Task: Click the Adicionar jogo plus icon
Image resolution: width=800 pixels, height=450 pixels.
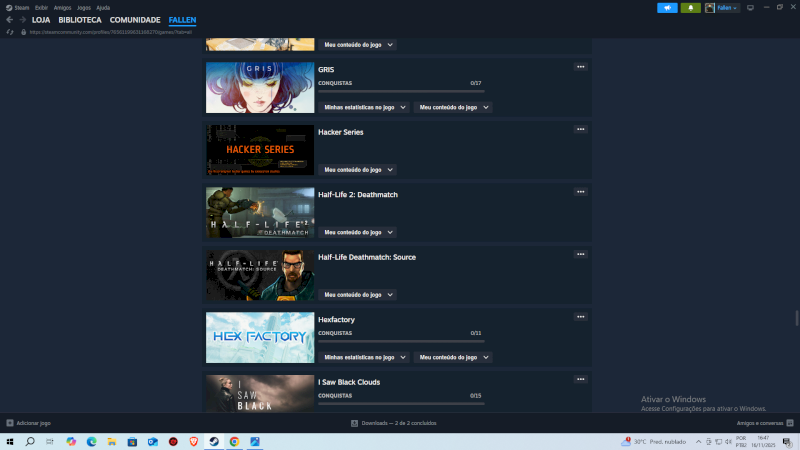Action: tap(10, 423)
